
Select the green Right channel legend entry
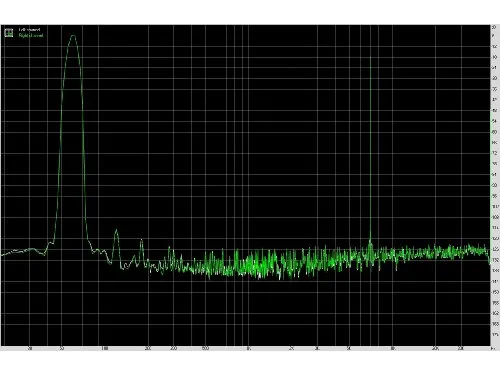tap(31, 35)
